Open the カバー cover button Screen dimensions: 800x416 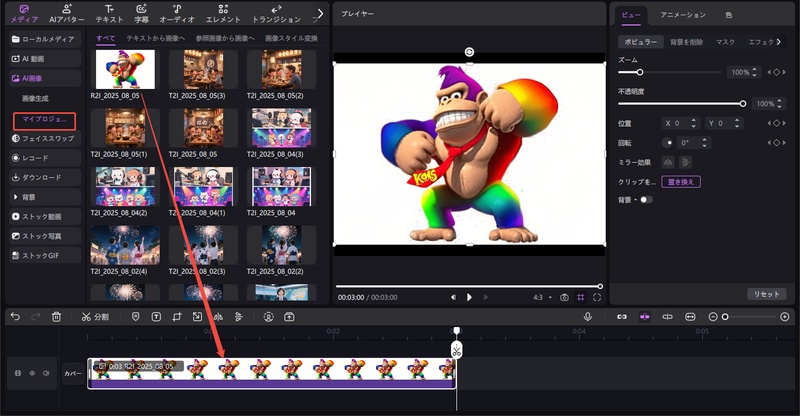(x=73, y=373)
